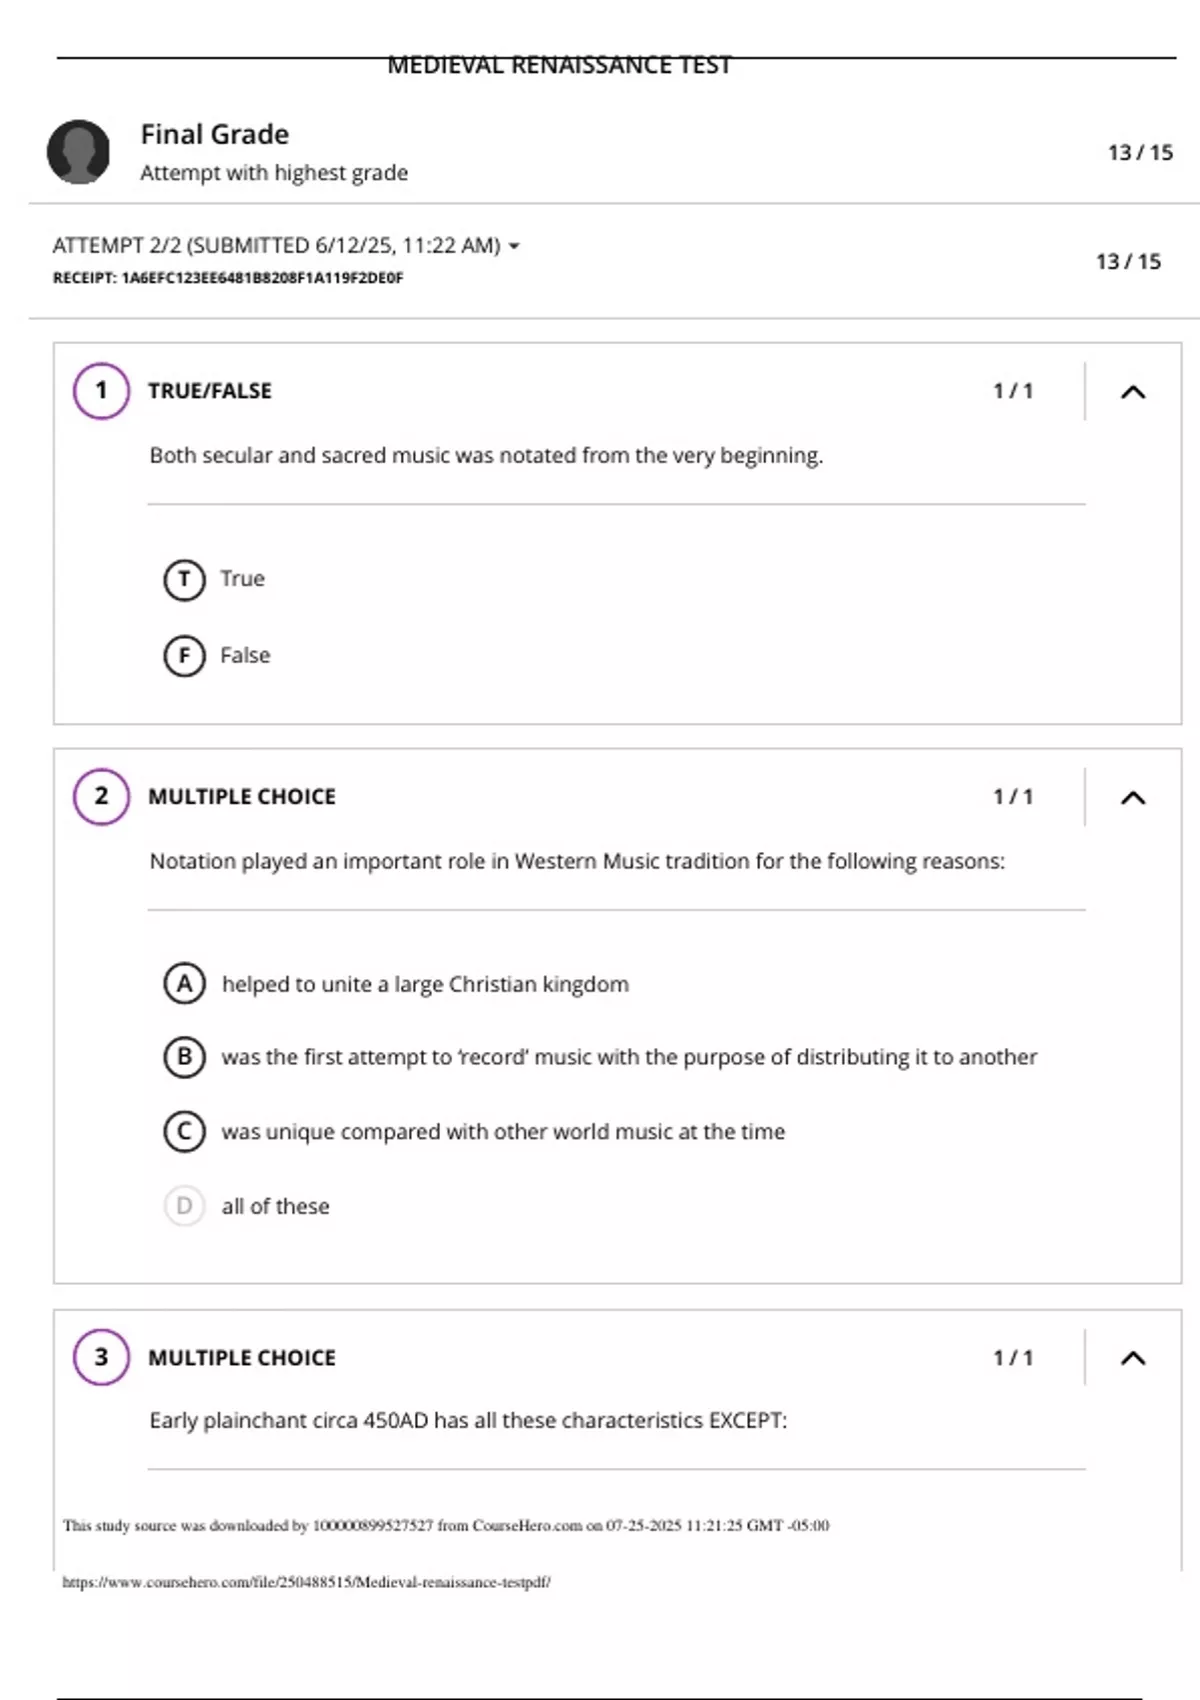Choose option B about recording music

tap(184, 1057)
